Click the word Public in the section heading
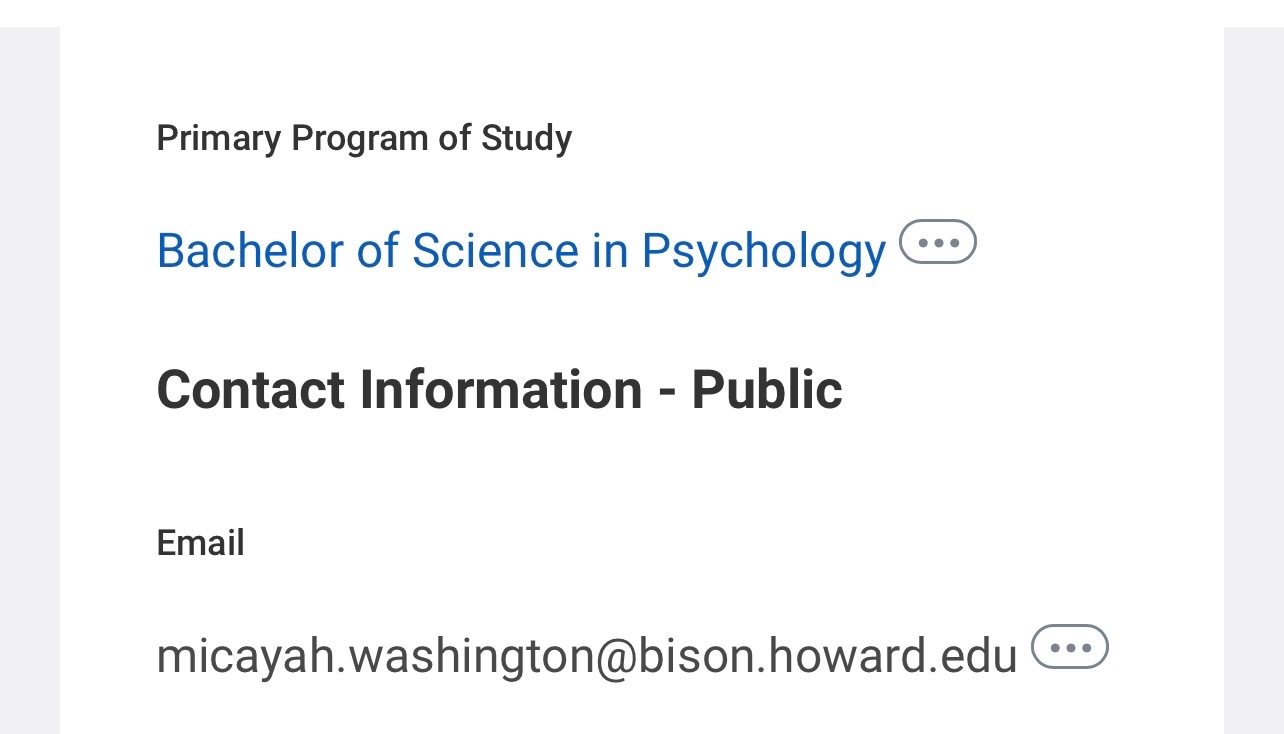 767,389
